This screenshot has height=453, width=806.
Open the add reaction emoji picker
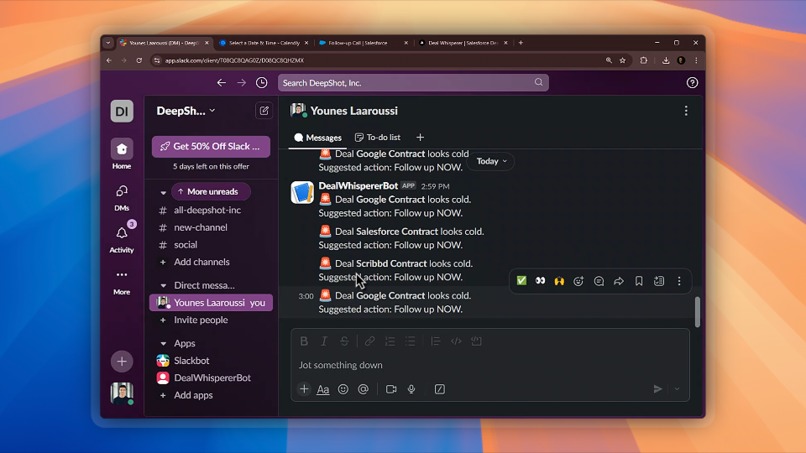[x=579, y=281]
